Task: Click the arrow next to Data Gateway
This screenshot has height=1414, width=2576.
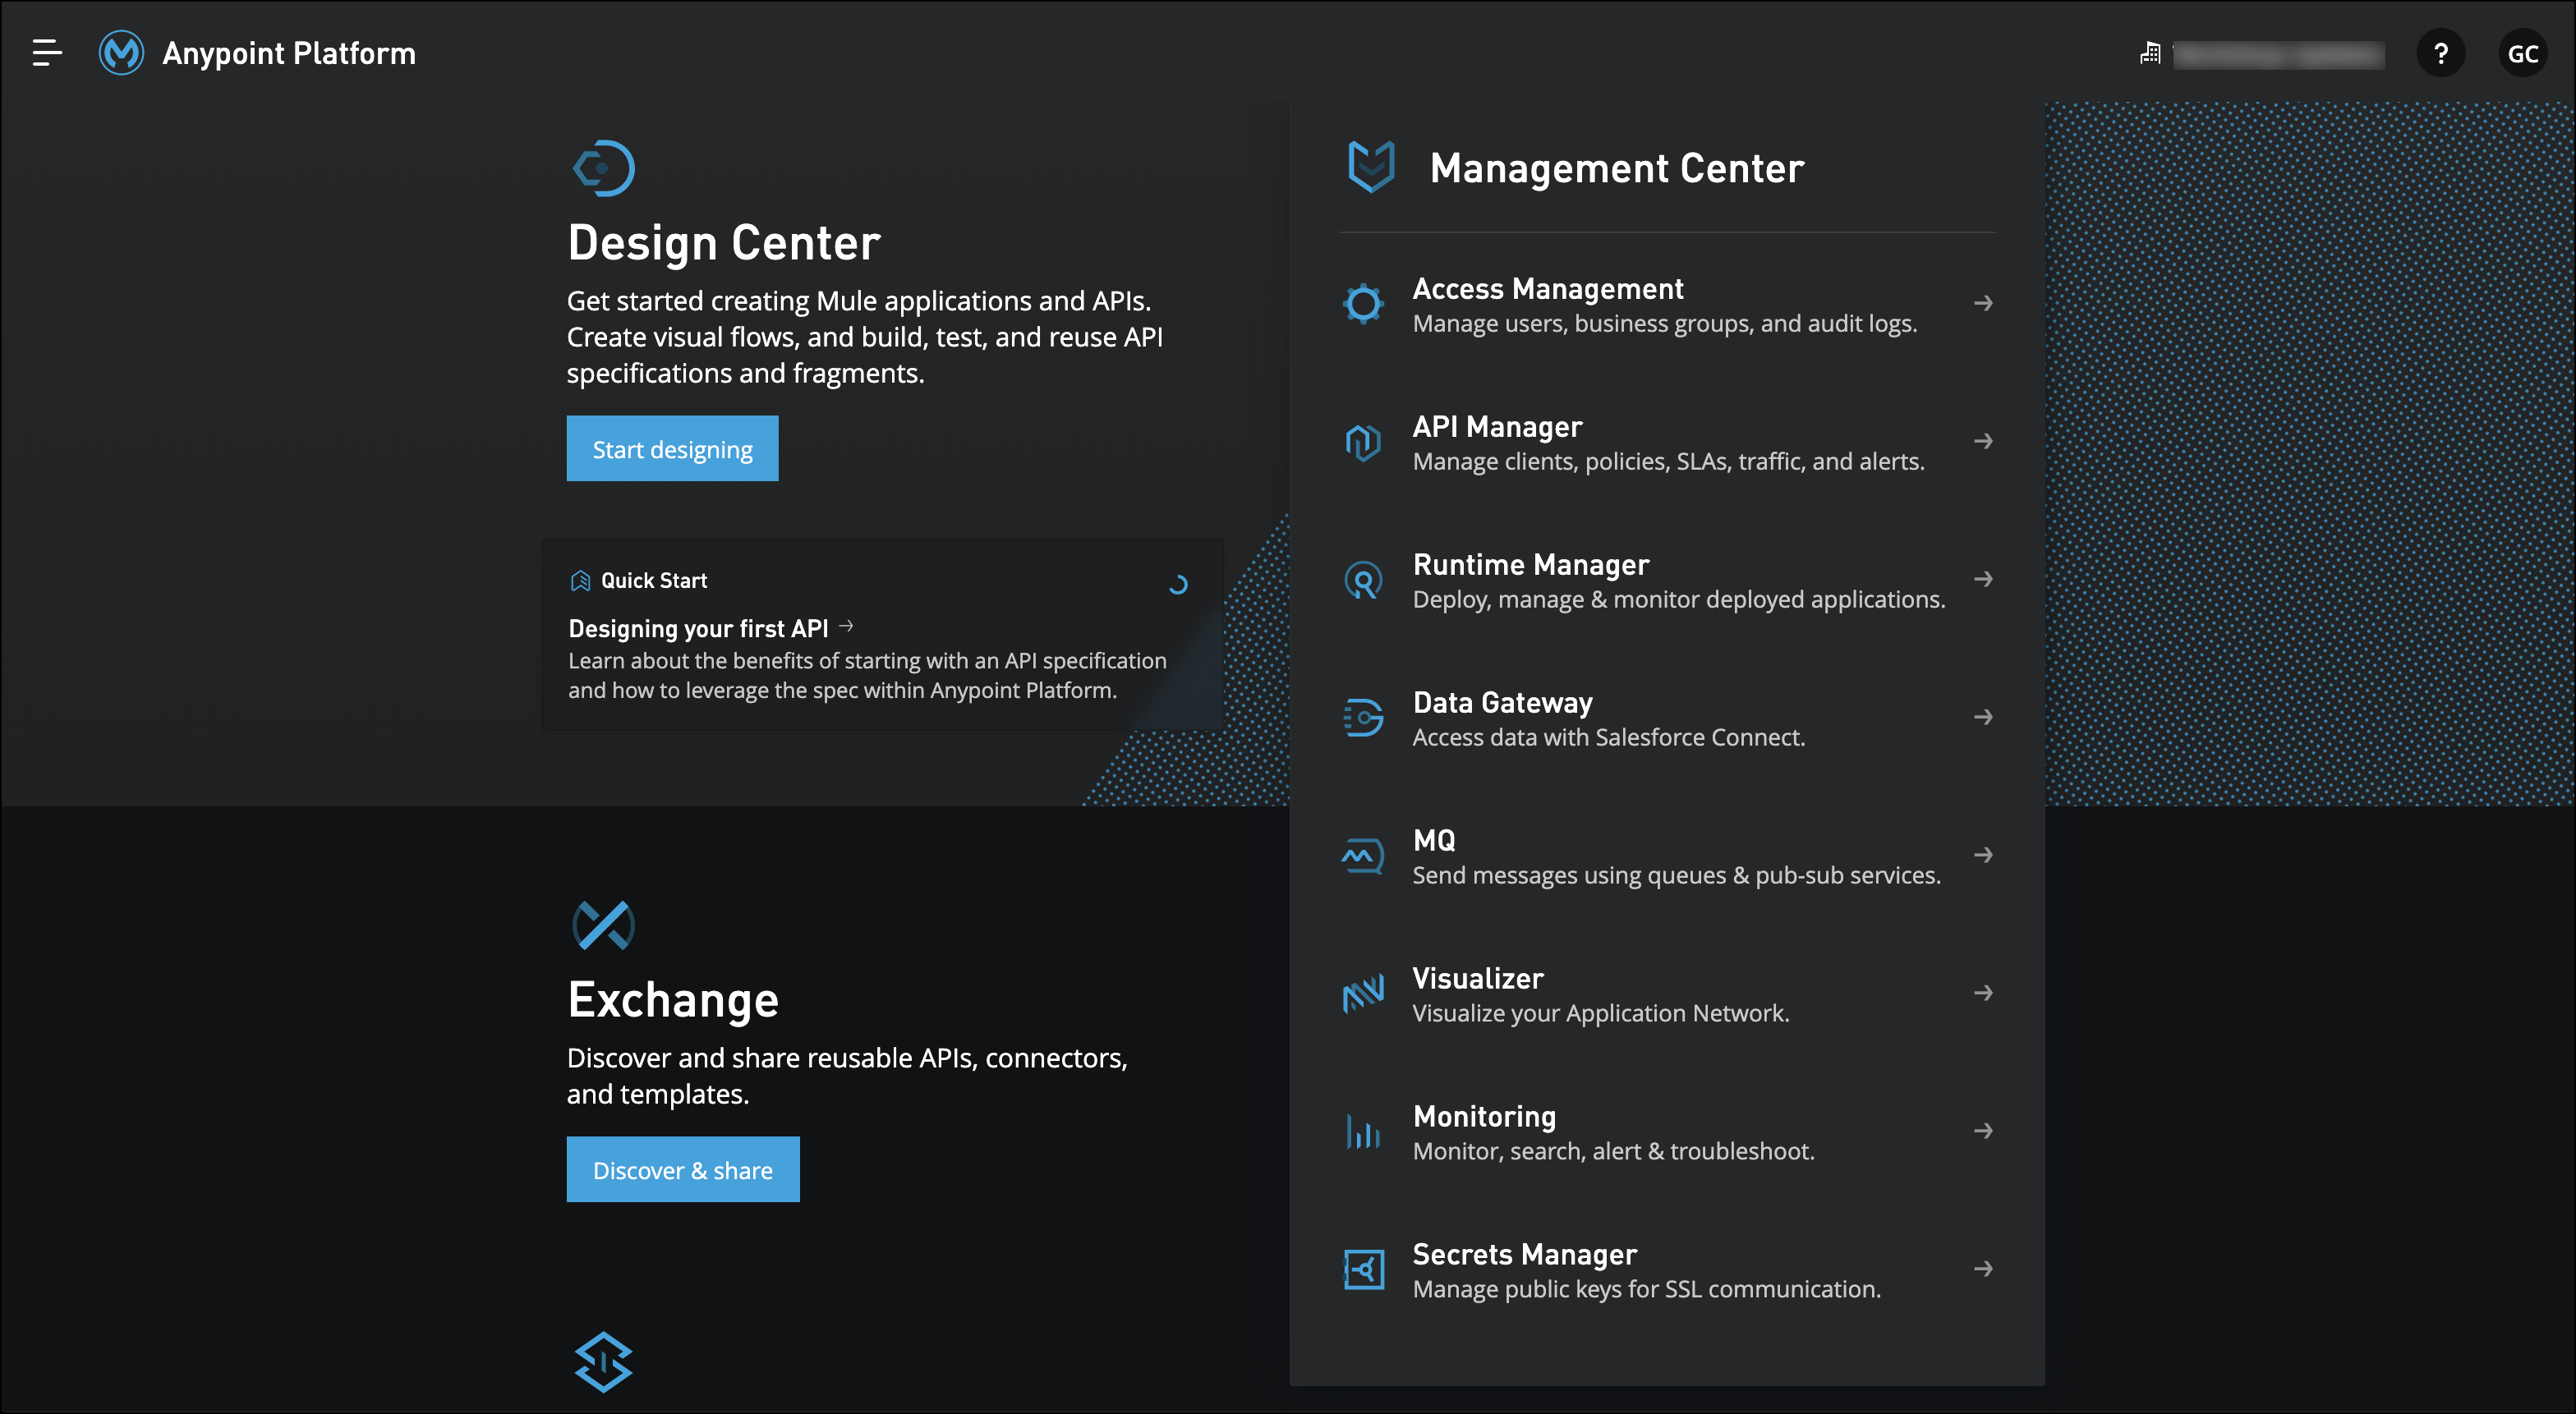Action: [x=1983, y=717]
